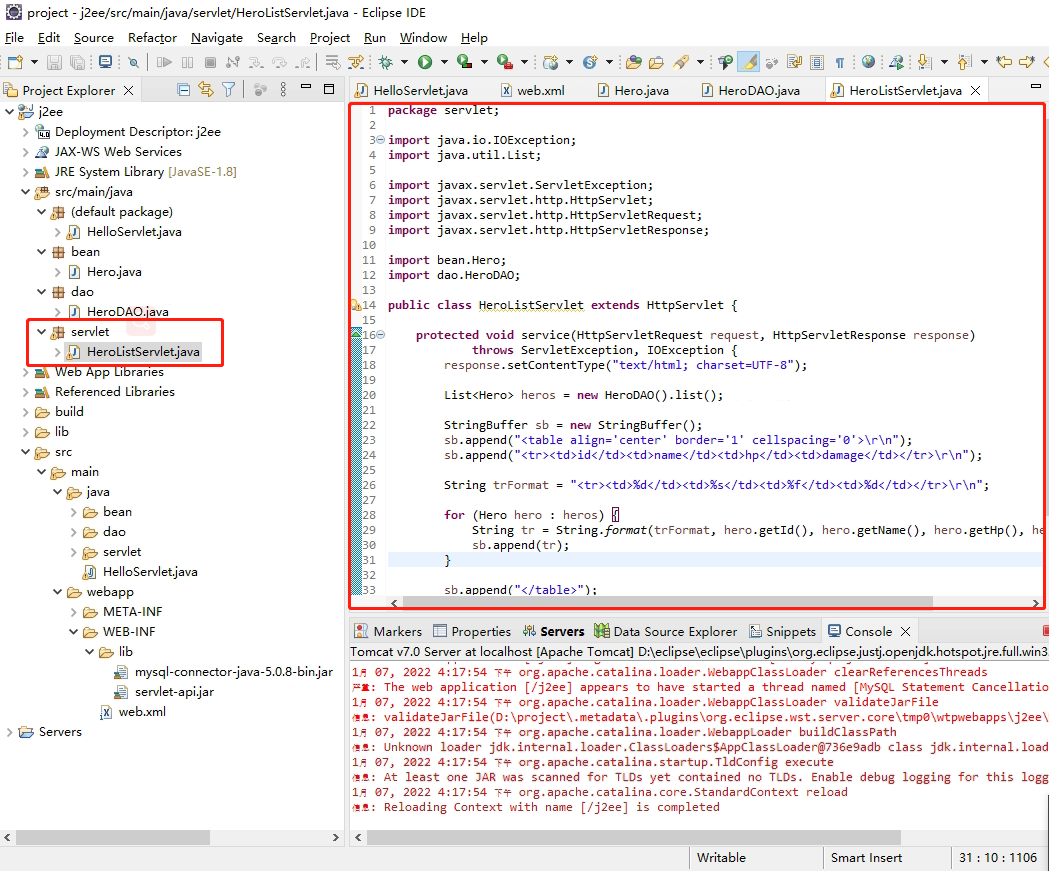Image resolution: width=1049 pixels, height=871 pixels.
Task: Click Smart Insert in status bar
Action: pos(866,858)
